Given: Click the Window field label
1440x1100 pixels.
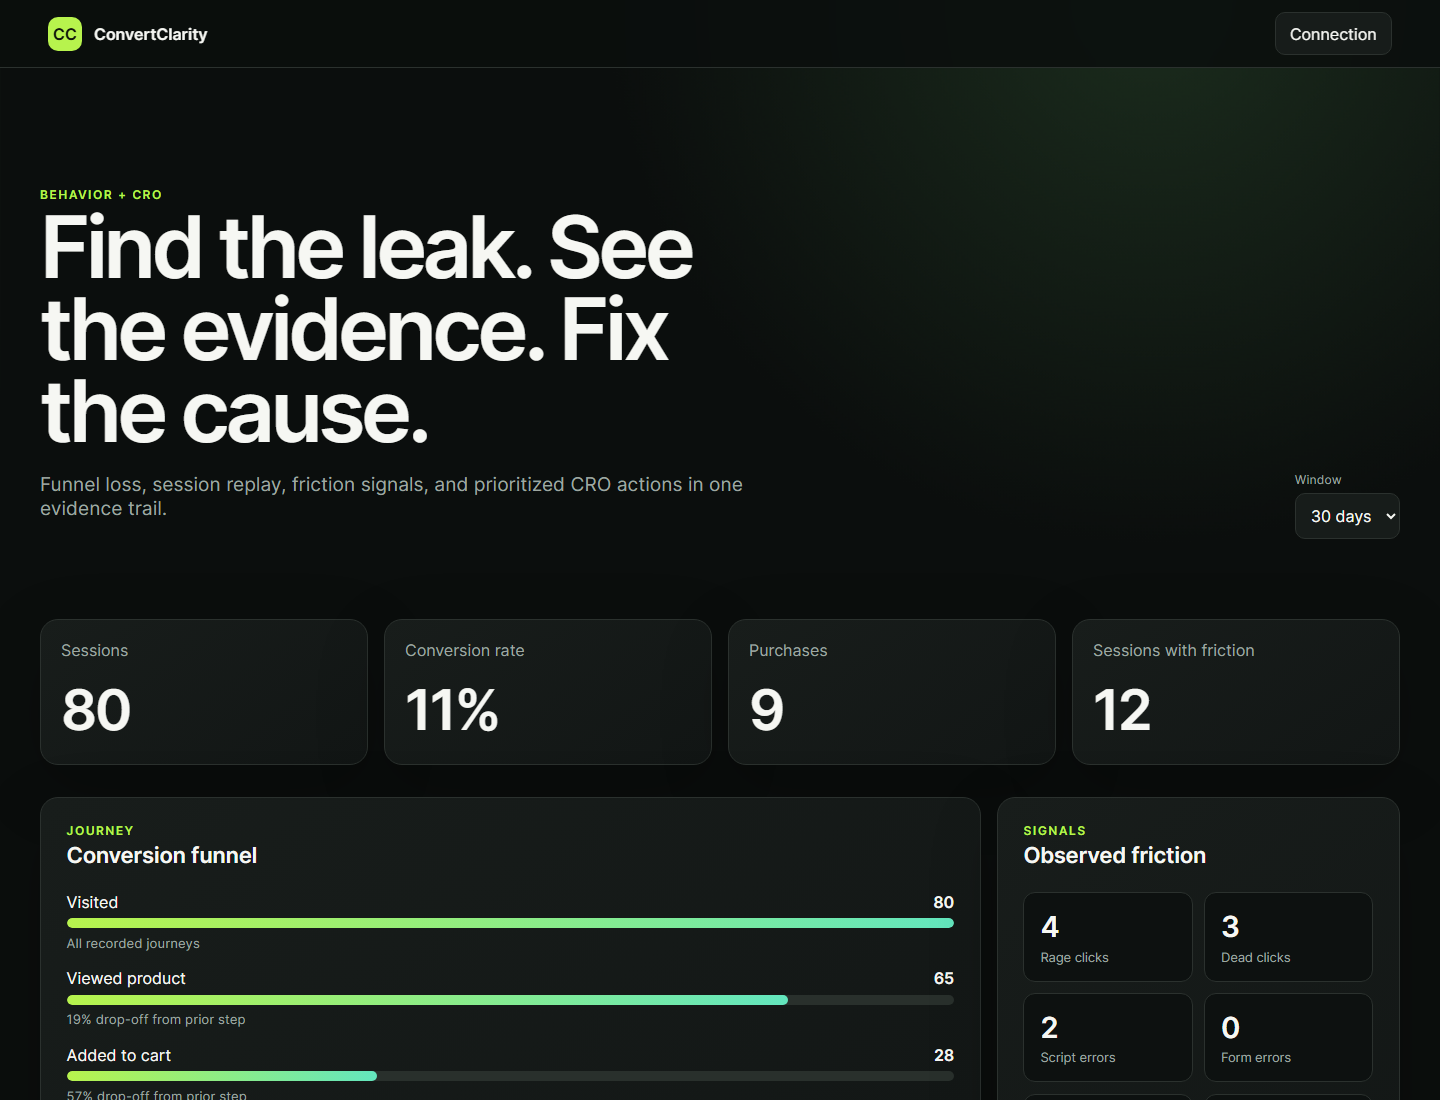Looking at the screenshot, I should pyautogui.click(x=1318, y=480).
